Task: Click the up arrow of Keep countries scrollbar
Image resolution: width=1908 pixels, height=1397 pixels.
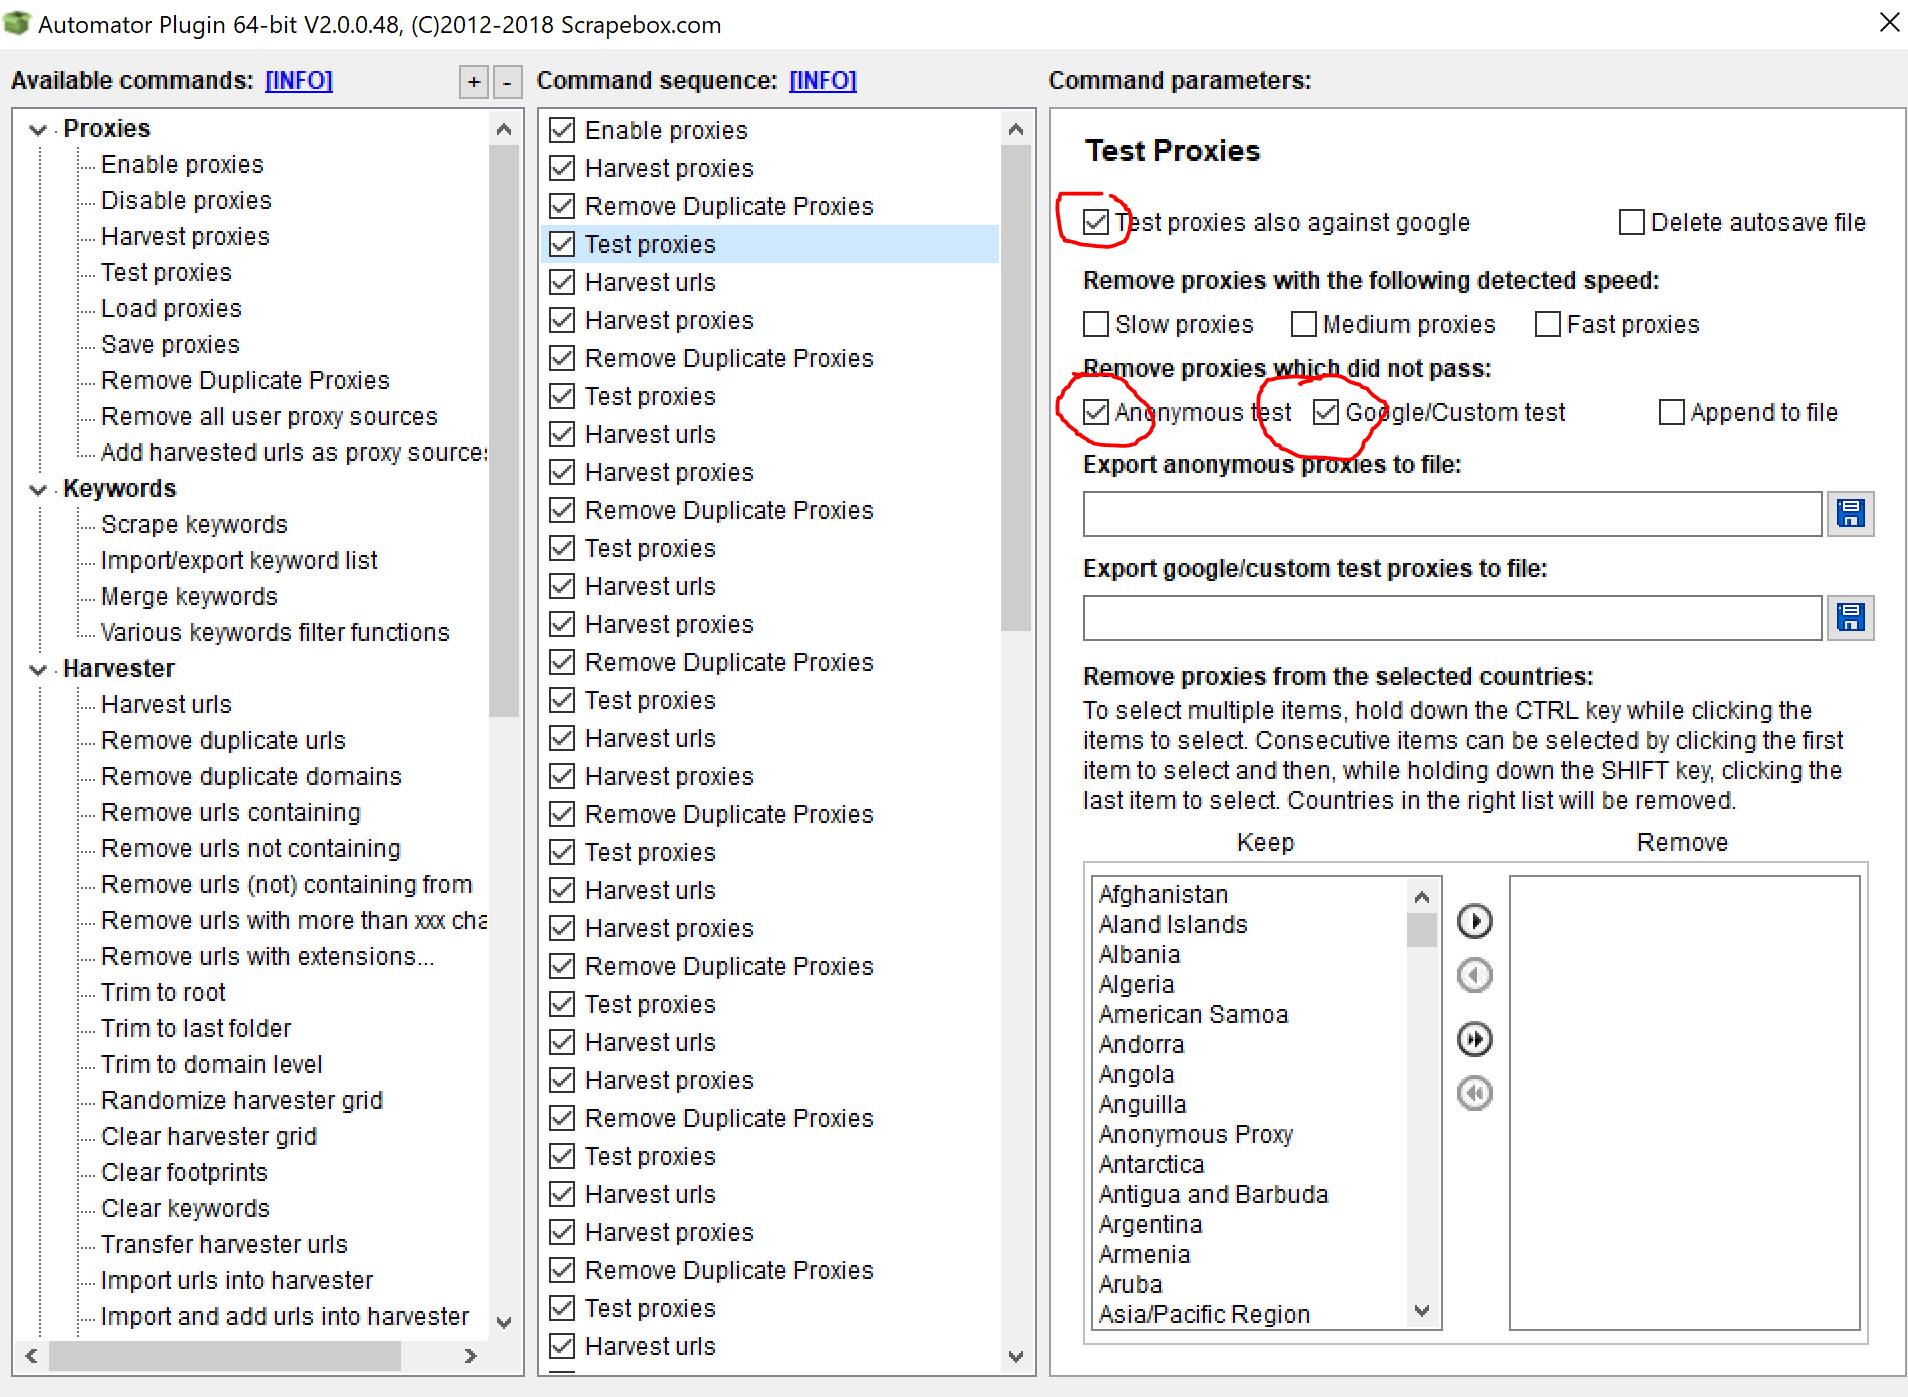Action: [x=1422, y=897]
